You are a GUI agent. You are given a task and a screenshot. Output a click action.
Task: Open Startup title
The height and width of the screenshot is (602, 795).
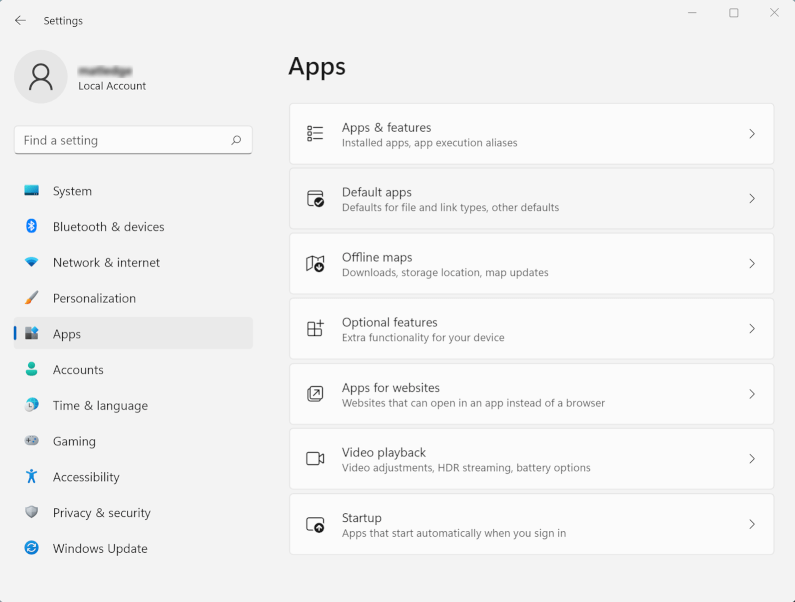[x=362, y=518]
